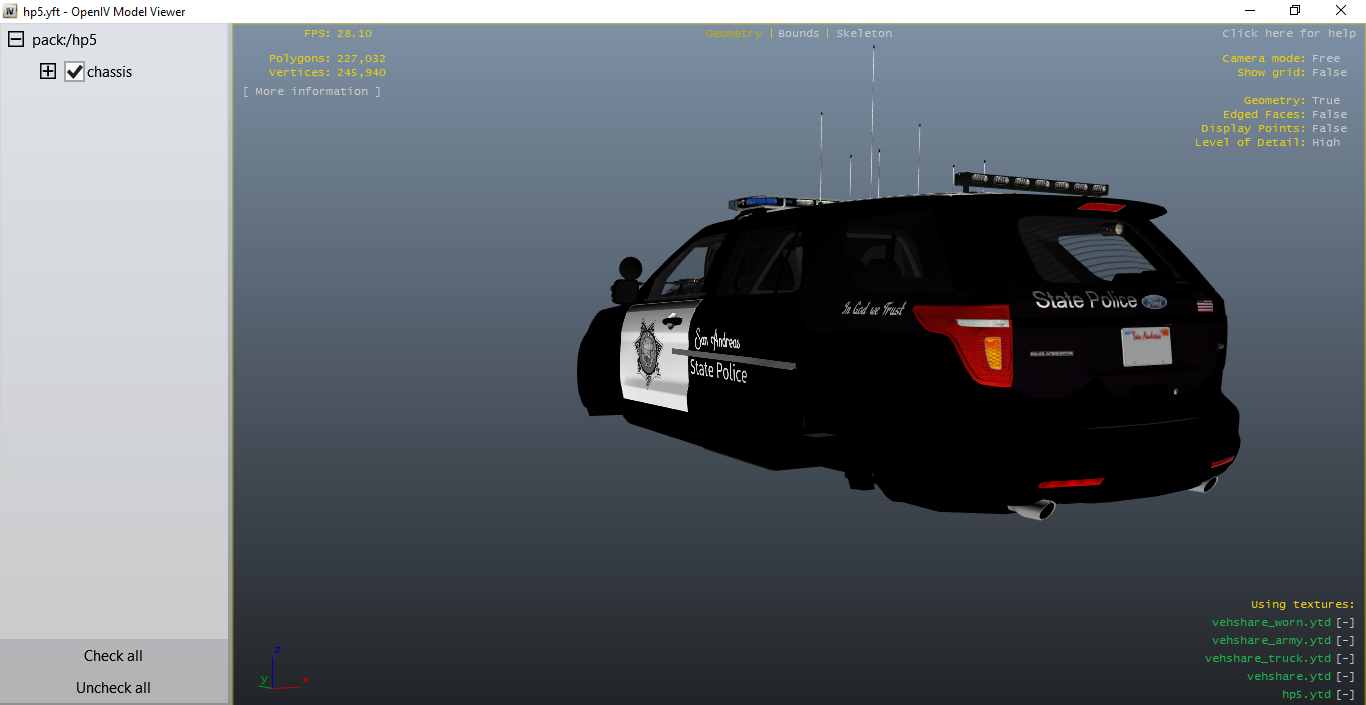Open the More information link

coord(311,92)
